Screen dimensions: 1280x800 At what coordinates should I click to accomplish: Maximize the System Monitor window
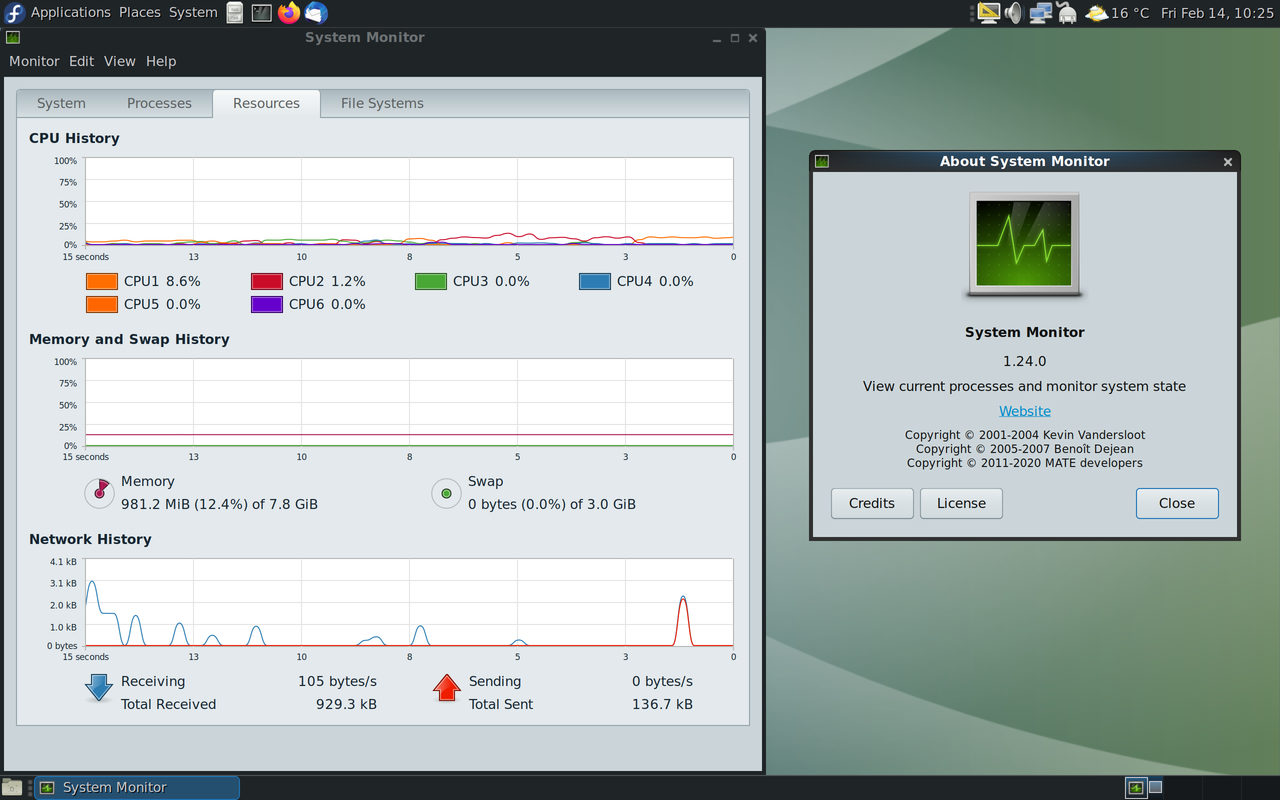click(735, 38)
